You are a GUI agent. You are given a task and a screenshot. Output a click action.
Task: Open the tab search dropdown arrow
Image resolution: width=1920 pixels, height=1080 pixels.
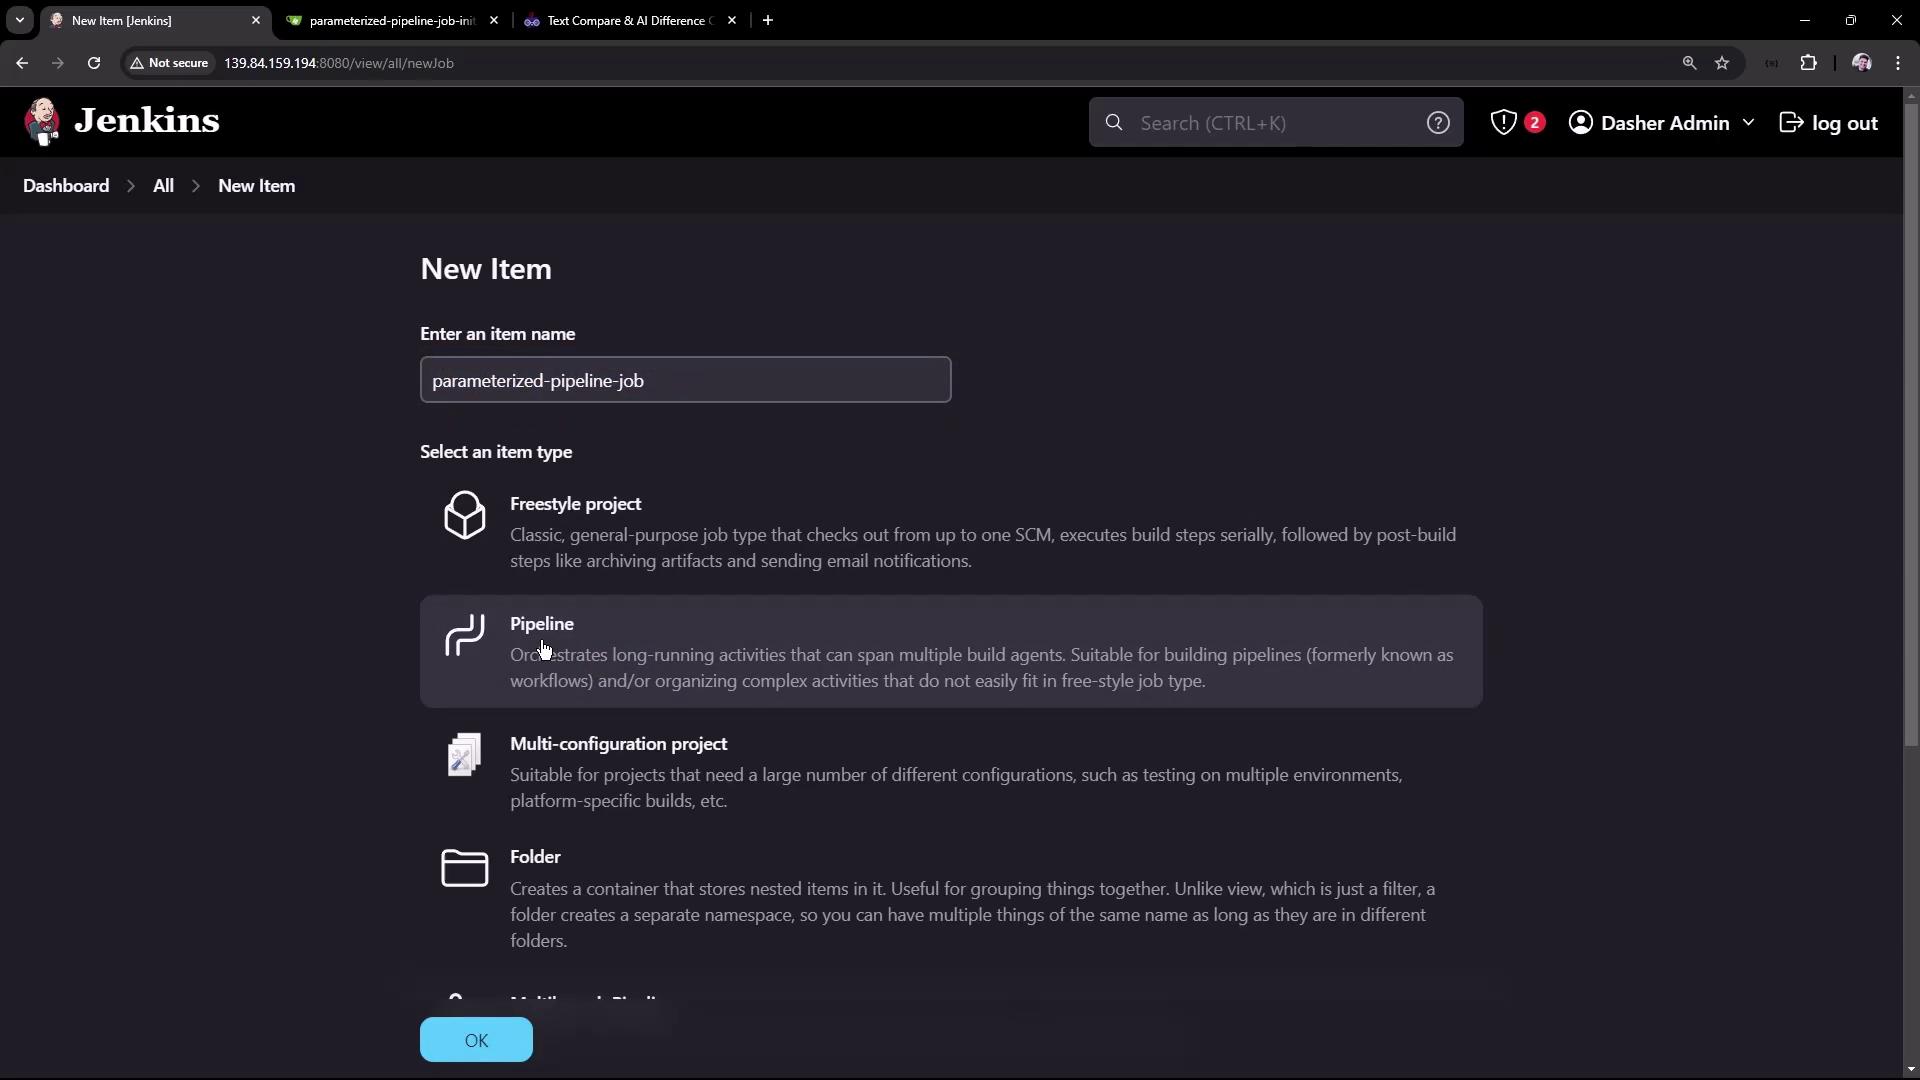point(19,20)
